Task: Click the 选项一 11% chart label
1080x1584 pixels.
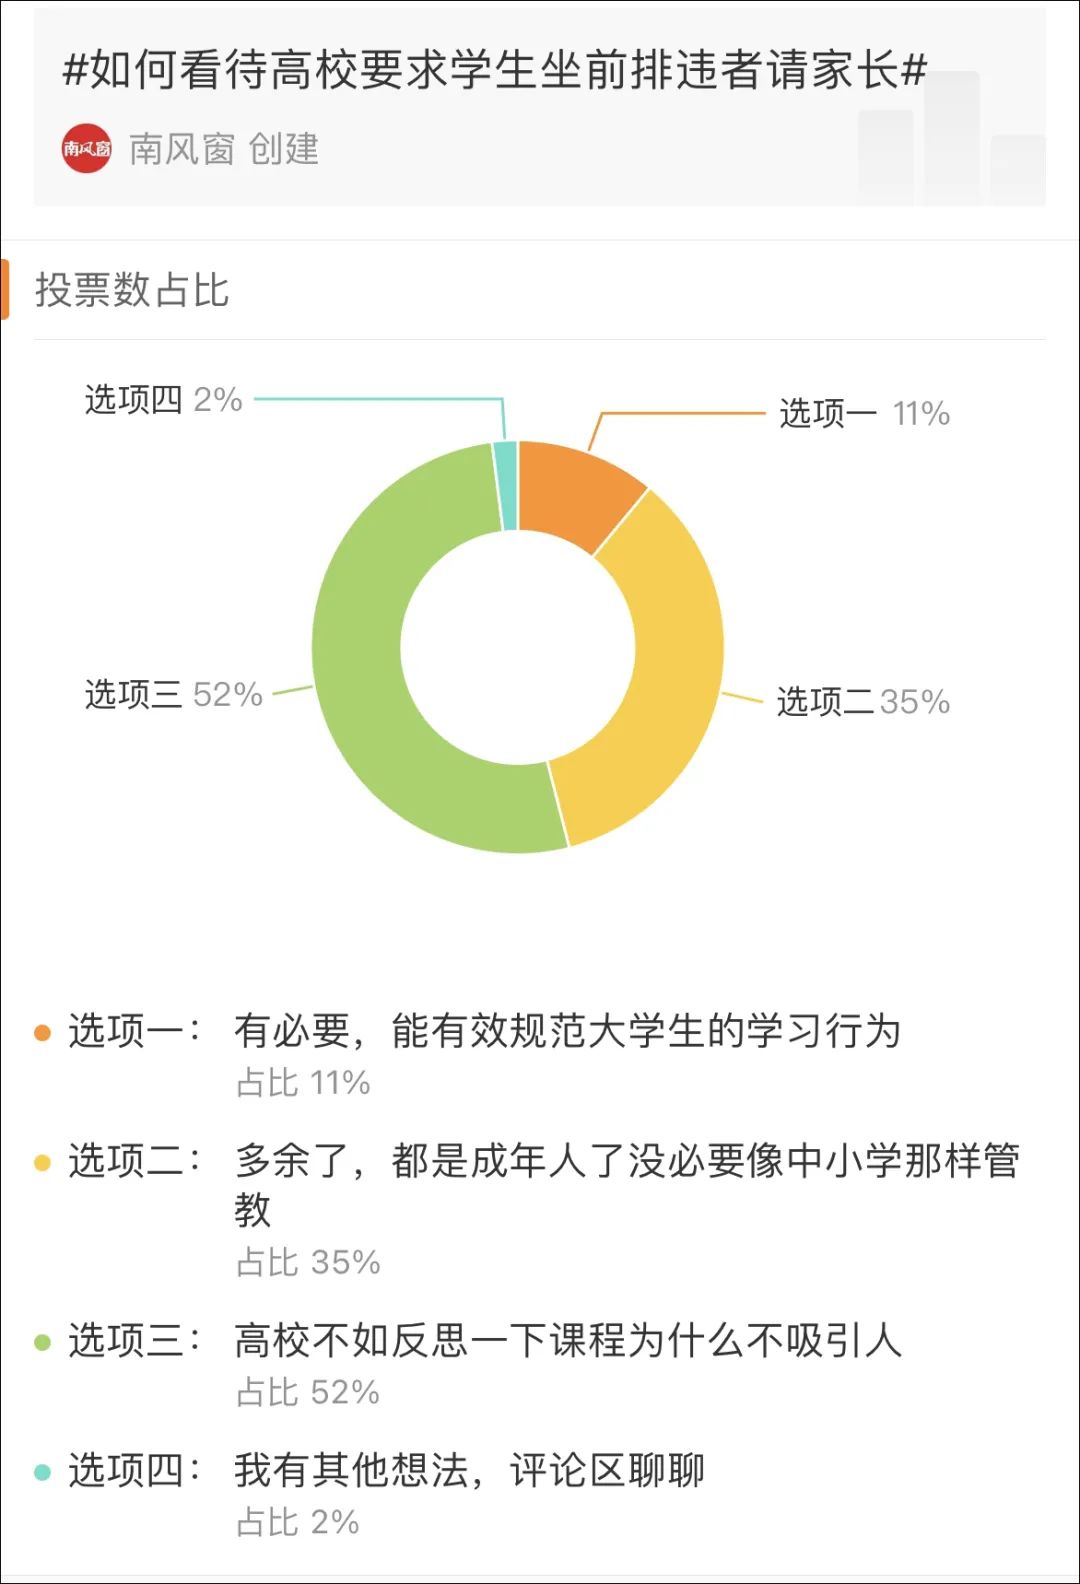Action: point(864,413)
